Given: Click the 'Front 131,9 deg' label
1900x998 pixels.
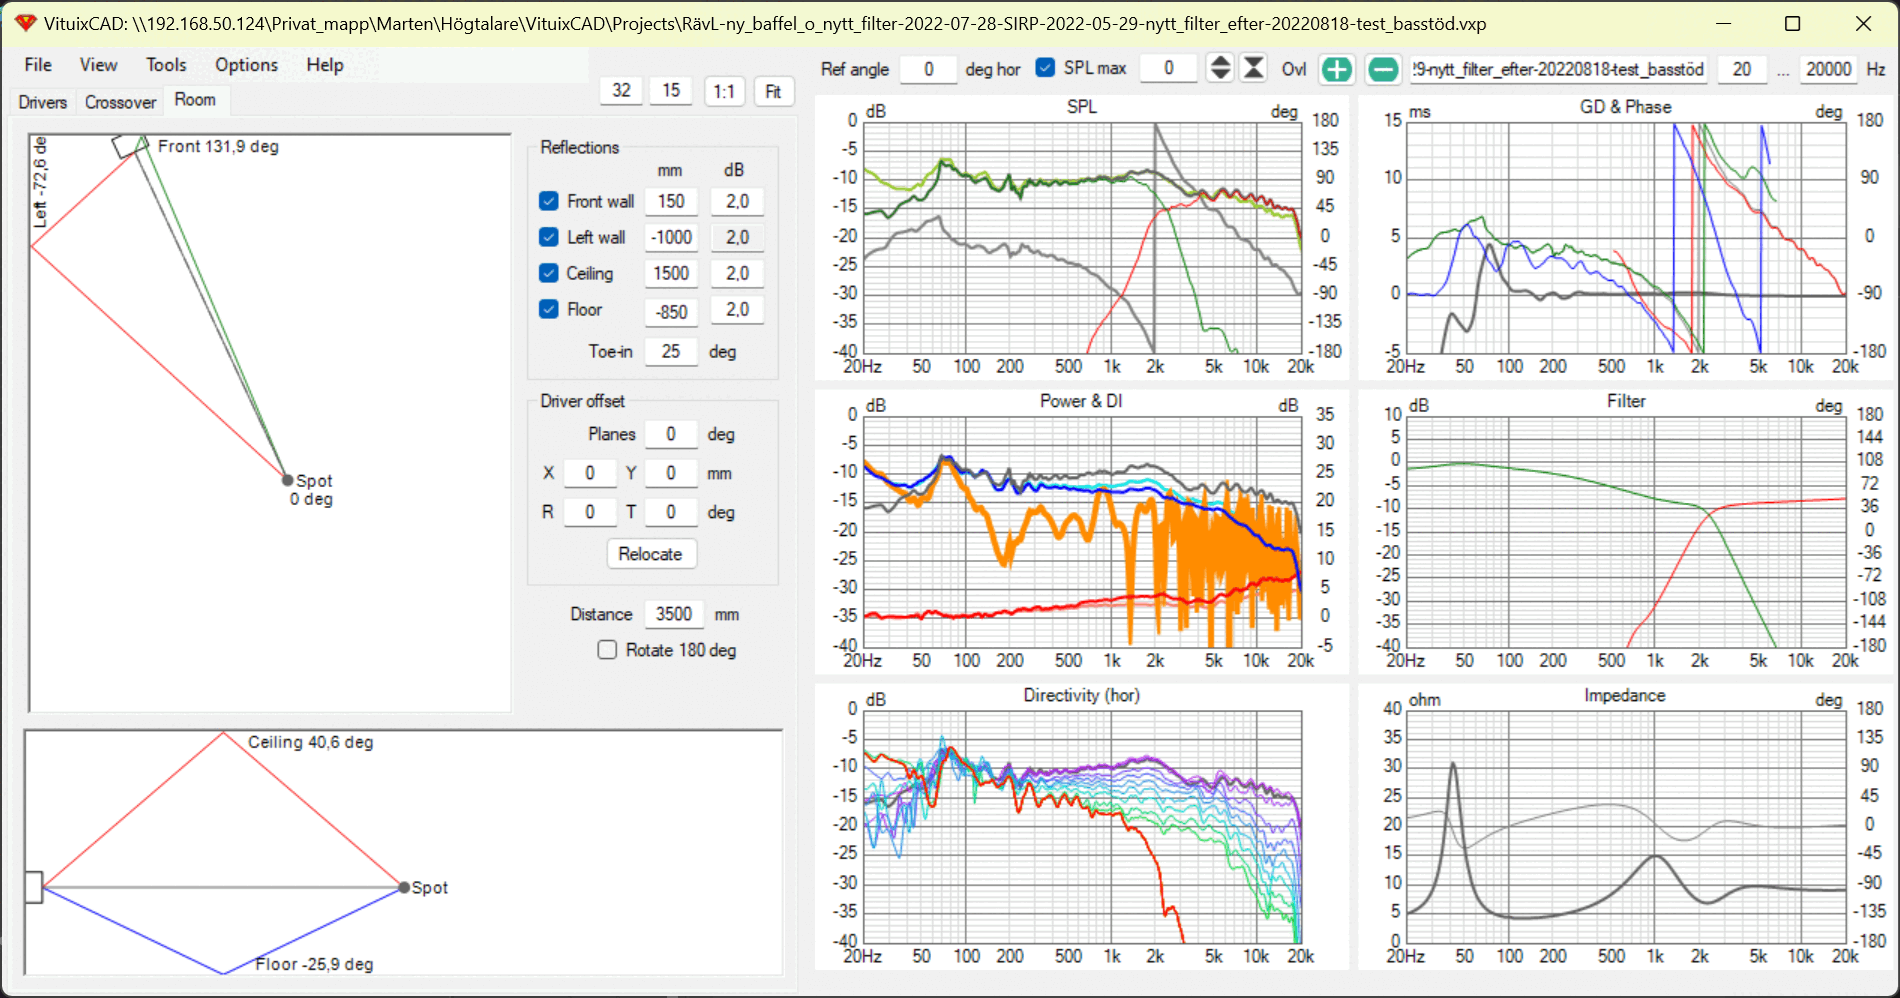Looking at the screenshot, I should tap(218, 146).
